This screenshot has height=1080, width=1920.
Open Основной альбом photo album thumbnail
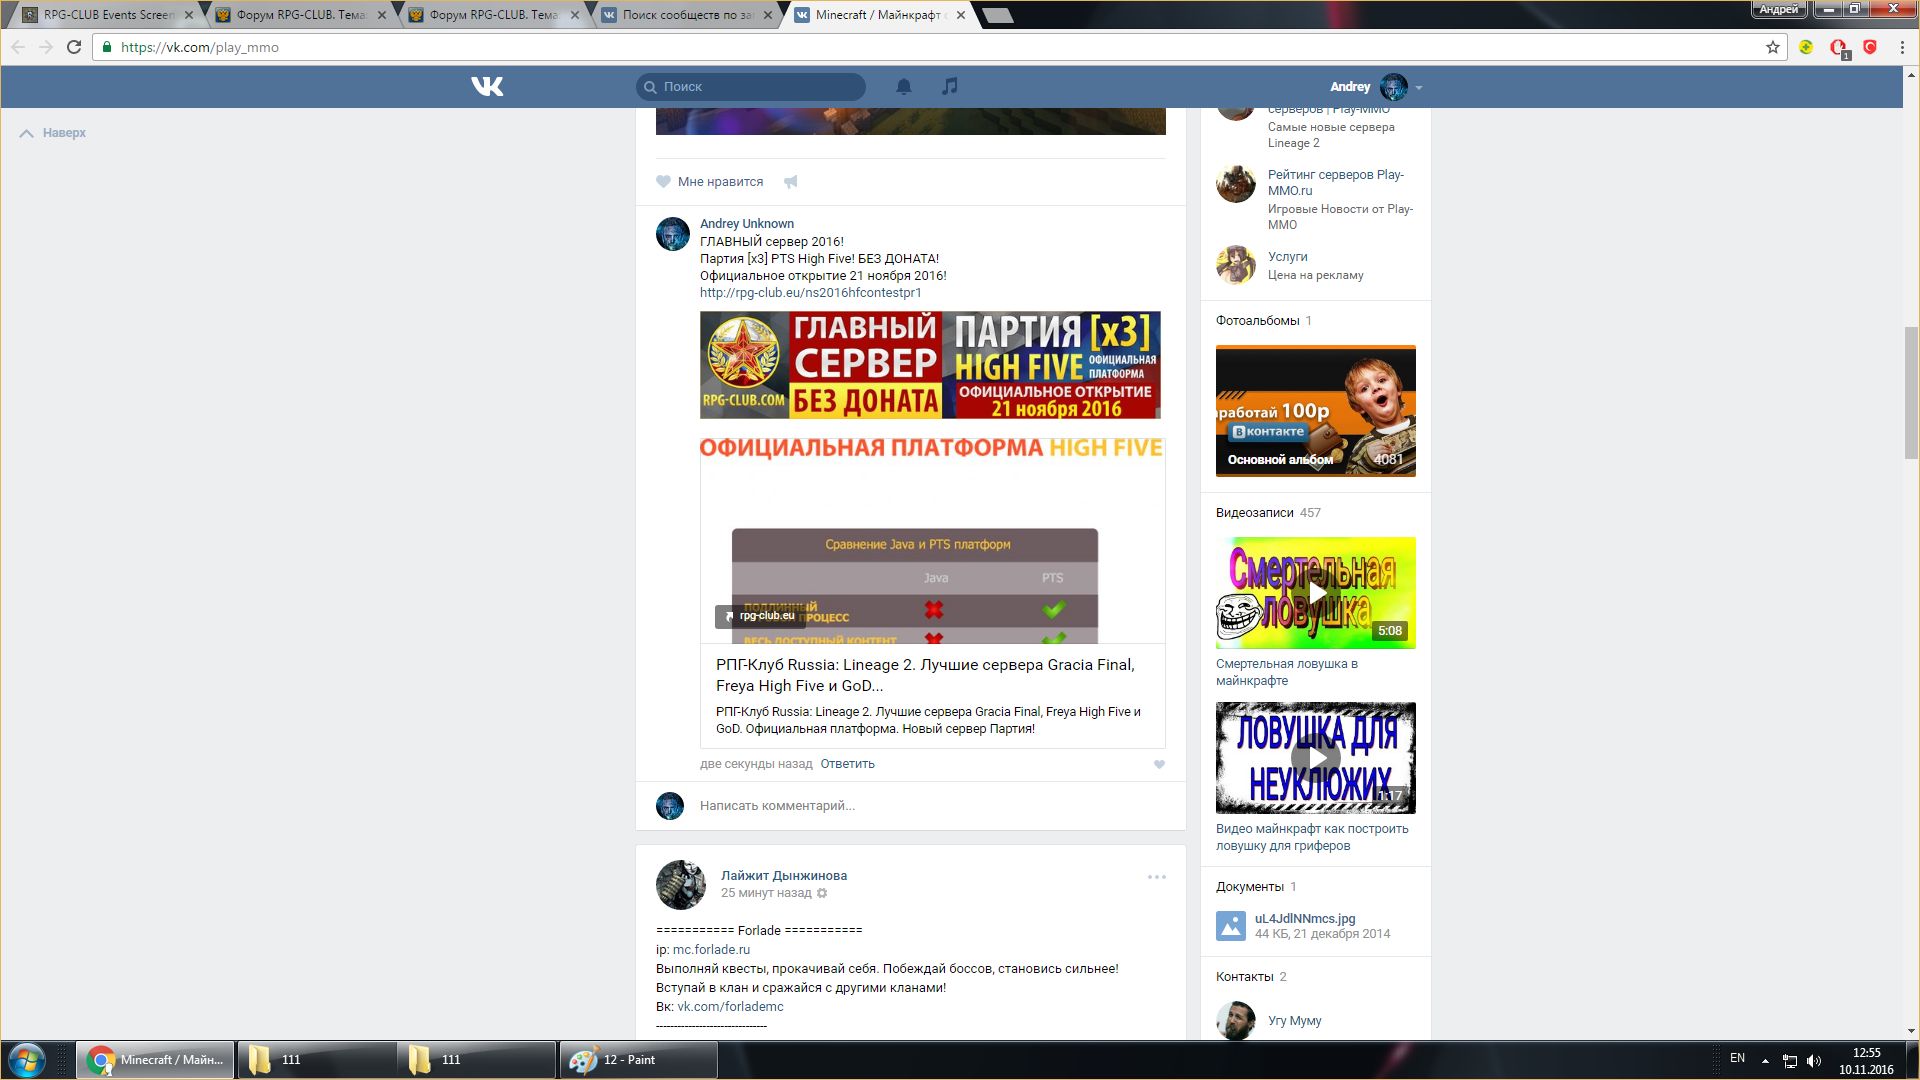pyautogui.click(x=1315, y=411)
